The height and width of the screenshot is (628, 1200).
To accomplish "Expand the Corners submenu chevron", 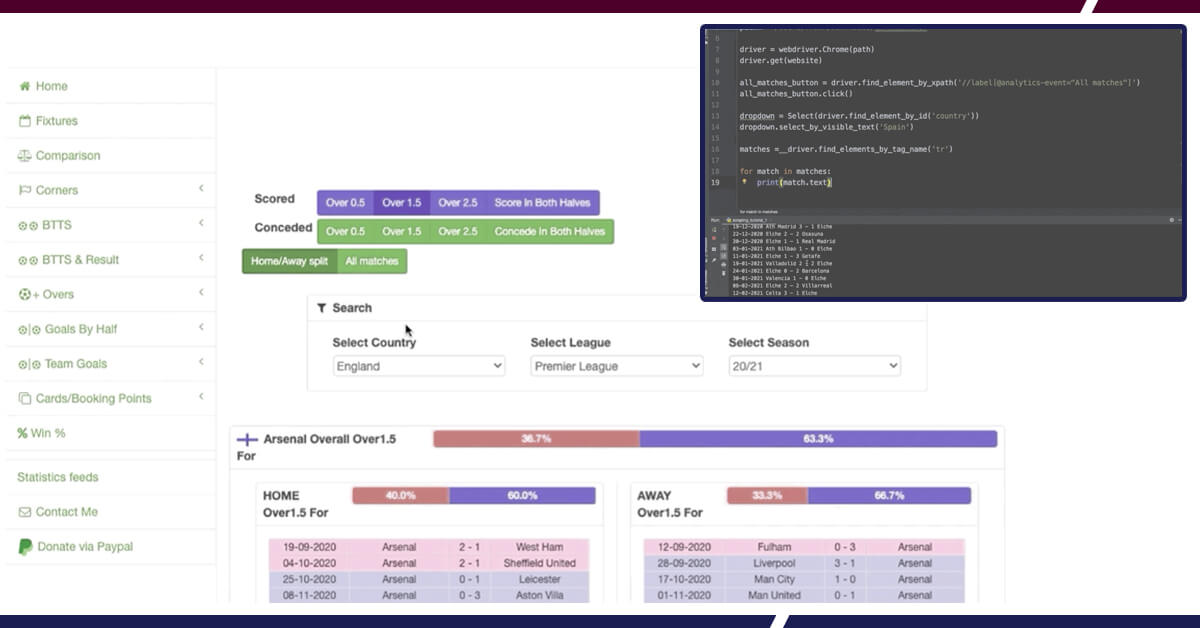I will (x=201, y=188).
